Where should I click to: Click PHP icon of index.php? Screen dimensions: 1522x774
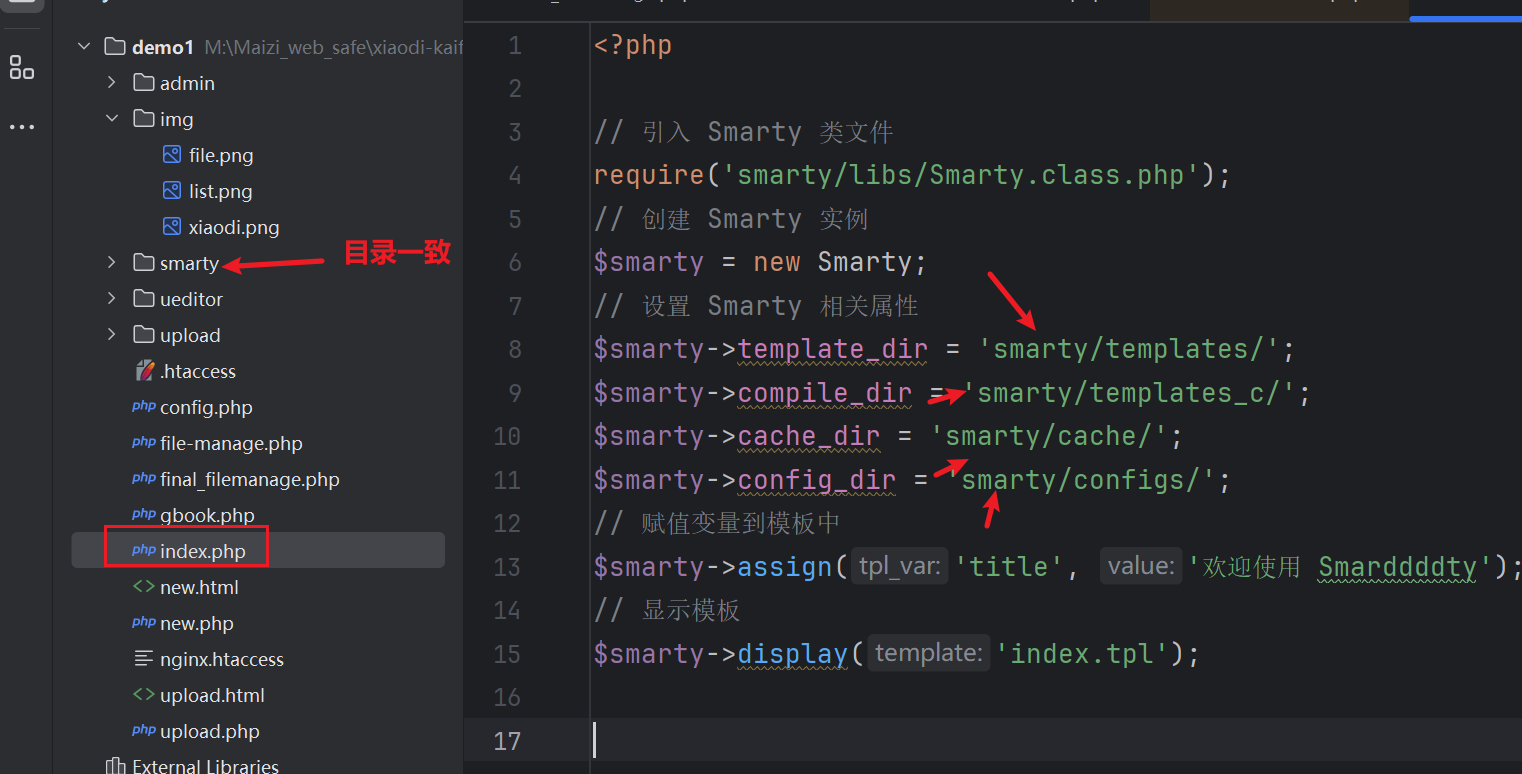pos(144,551)
